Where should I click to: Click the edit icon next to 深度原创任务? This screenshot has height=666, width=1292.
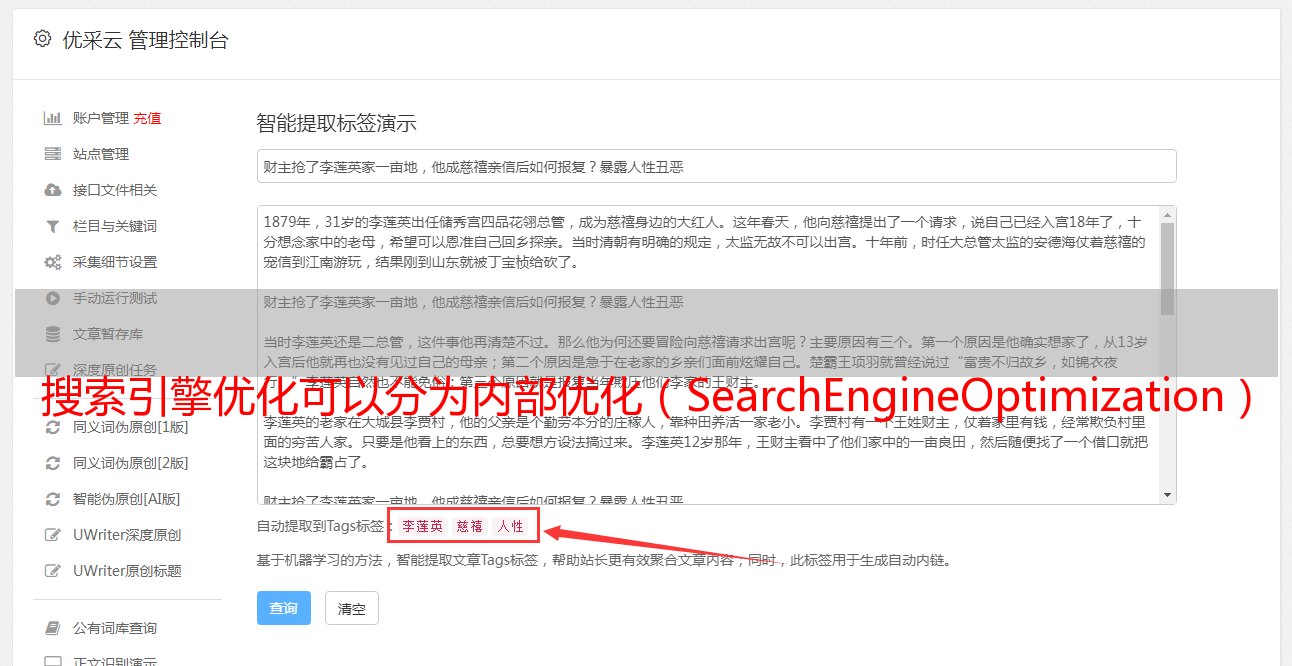pos(53,370)
